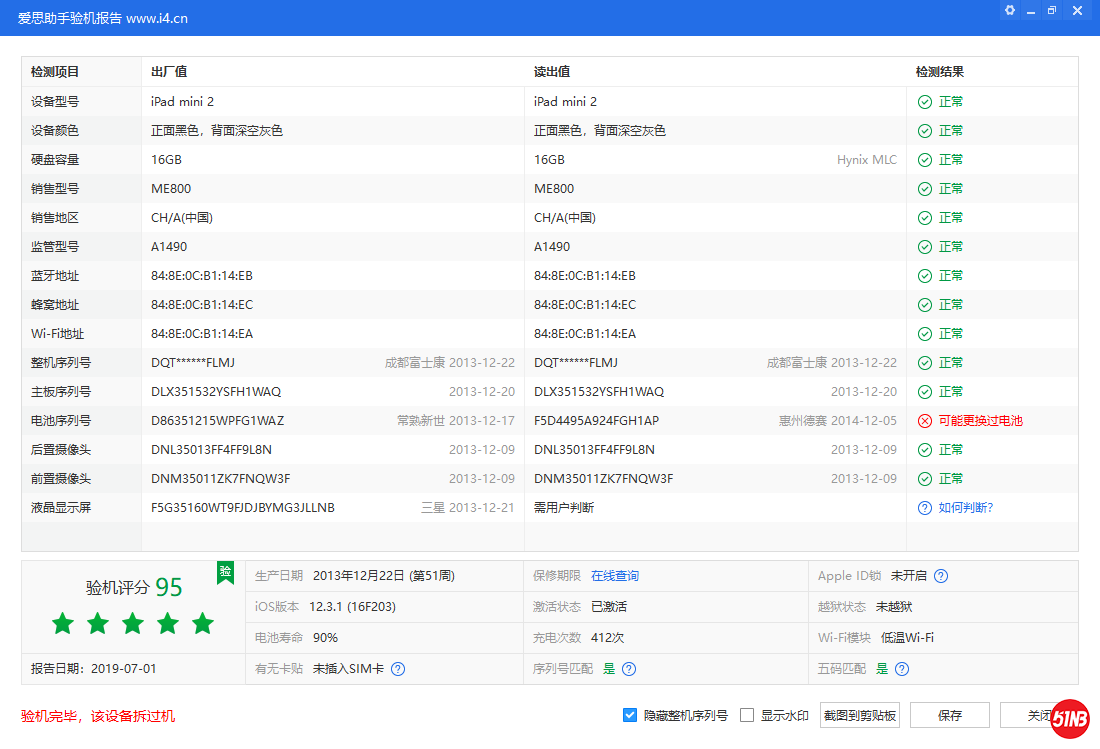1100x749 pixels.
Task: Click 截图到剪贴板 button
Action: [x=860, y=715]
